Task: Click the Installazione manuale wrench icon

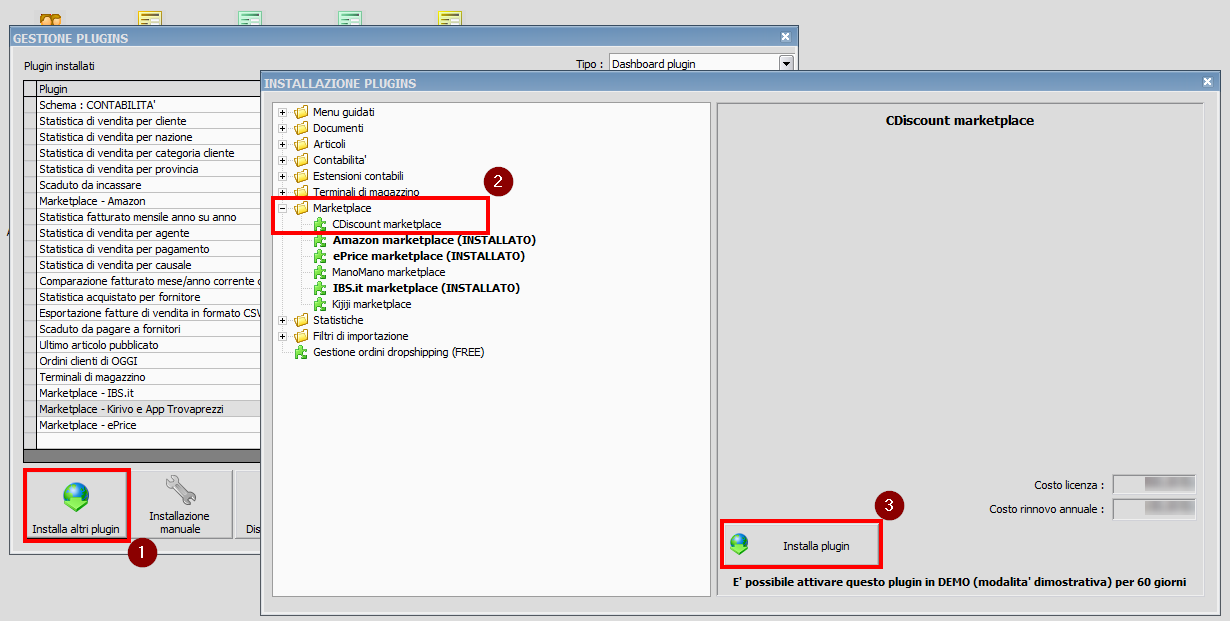Action: (x=180, y=489)
